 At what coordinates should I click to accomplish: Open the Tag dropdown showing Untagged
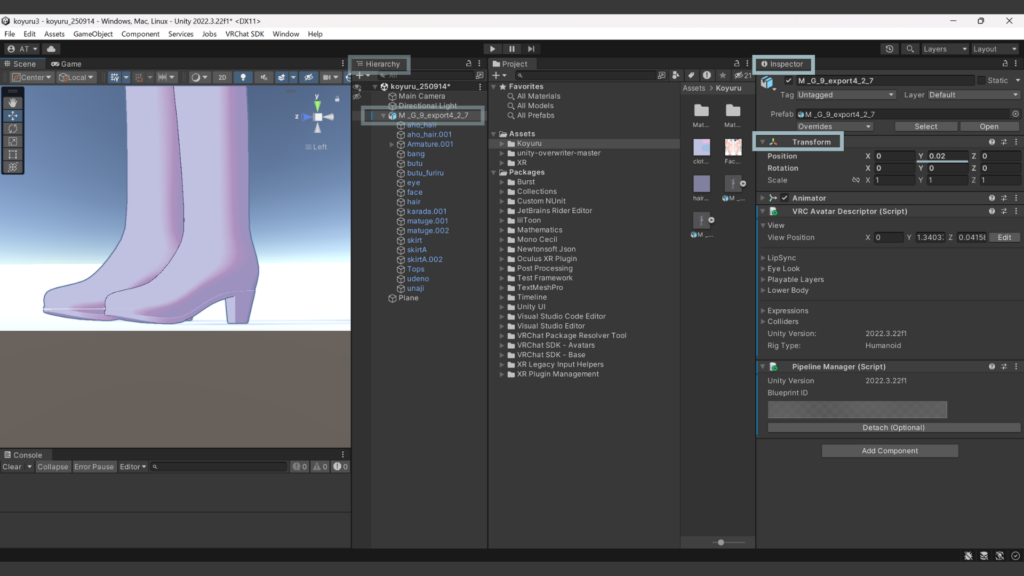click(845, 95)
